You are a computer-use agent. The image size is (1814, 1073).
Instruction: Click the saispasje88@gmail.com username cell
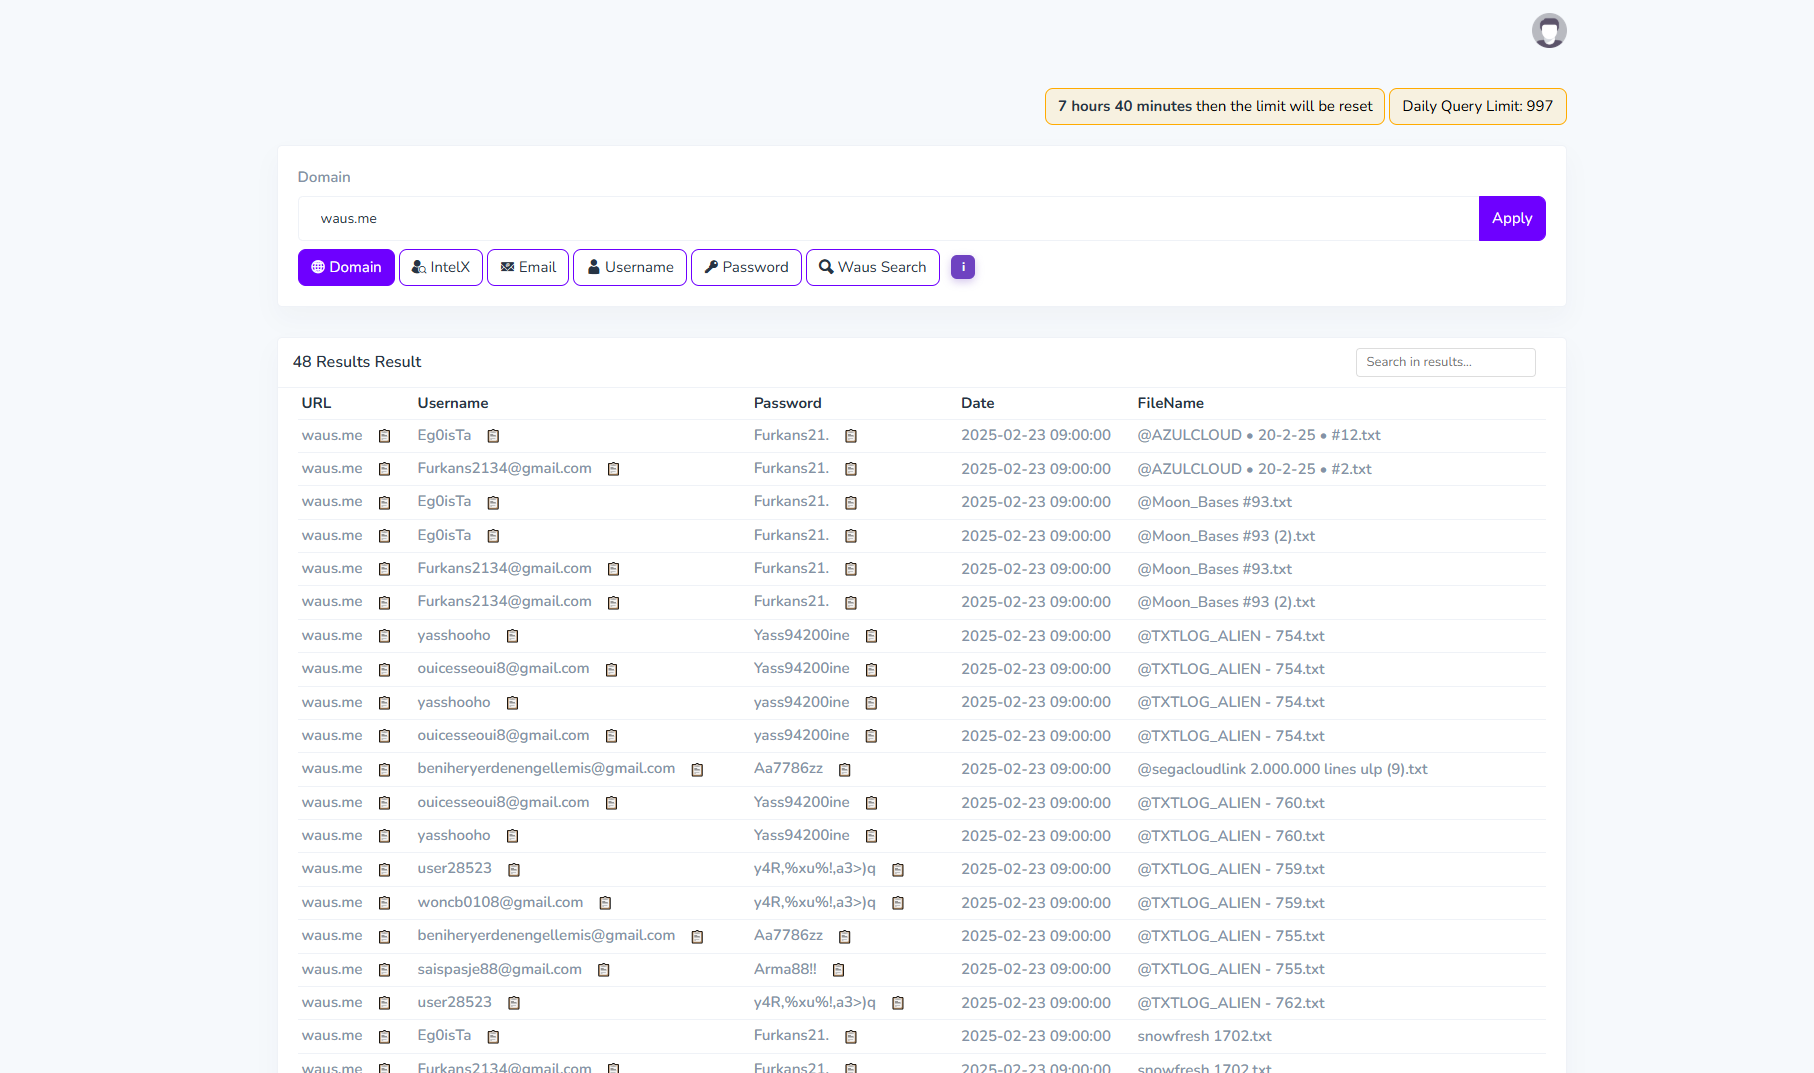pos(499,969)
